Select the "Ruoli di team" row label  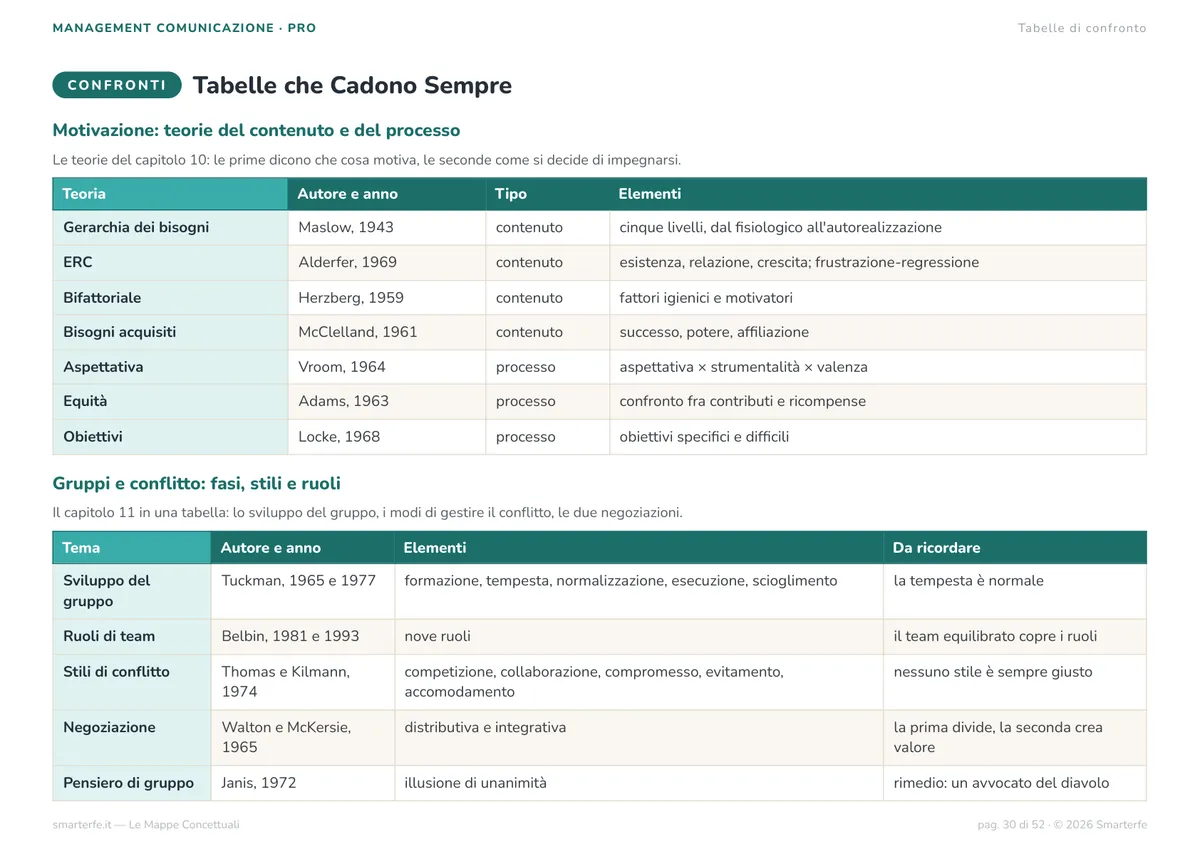click(x=131, y=637)
